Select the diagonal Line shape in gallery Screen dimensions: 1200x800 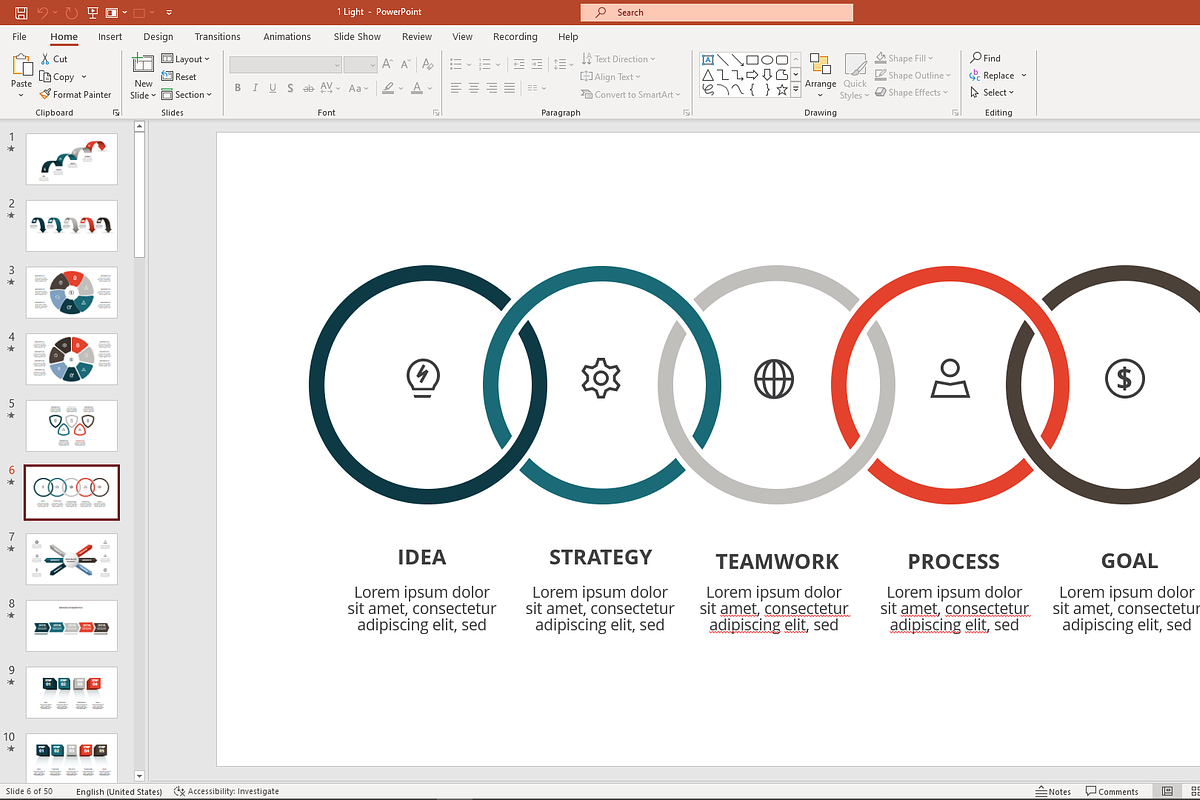pyautogui.click(x=723, y=59)
